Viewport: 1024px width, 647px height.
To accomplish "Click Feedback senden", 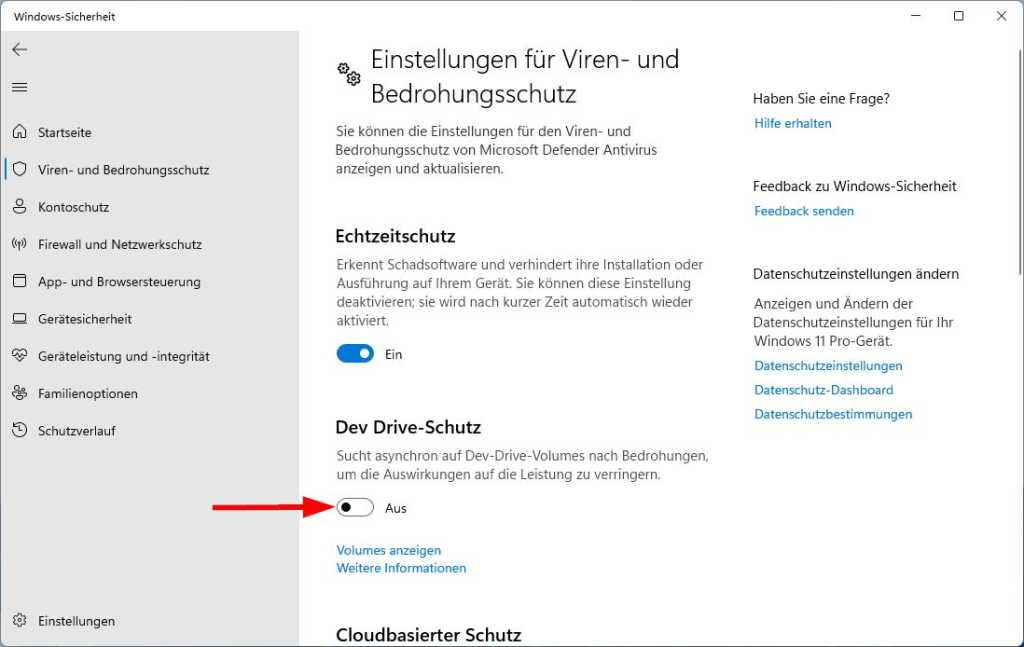I will (804, 211).
